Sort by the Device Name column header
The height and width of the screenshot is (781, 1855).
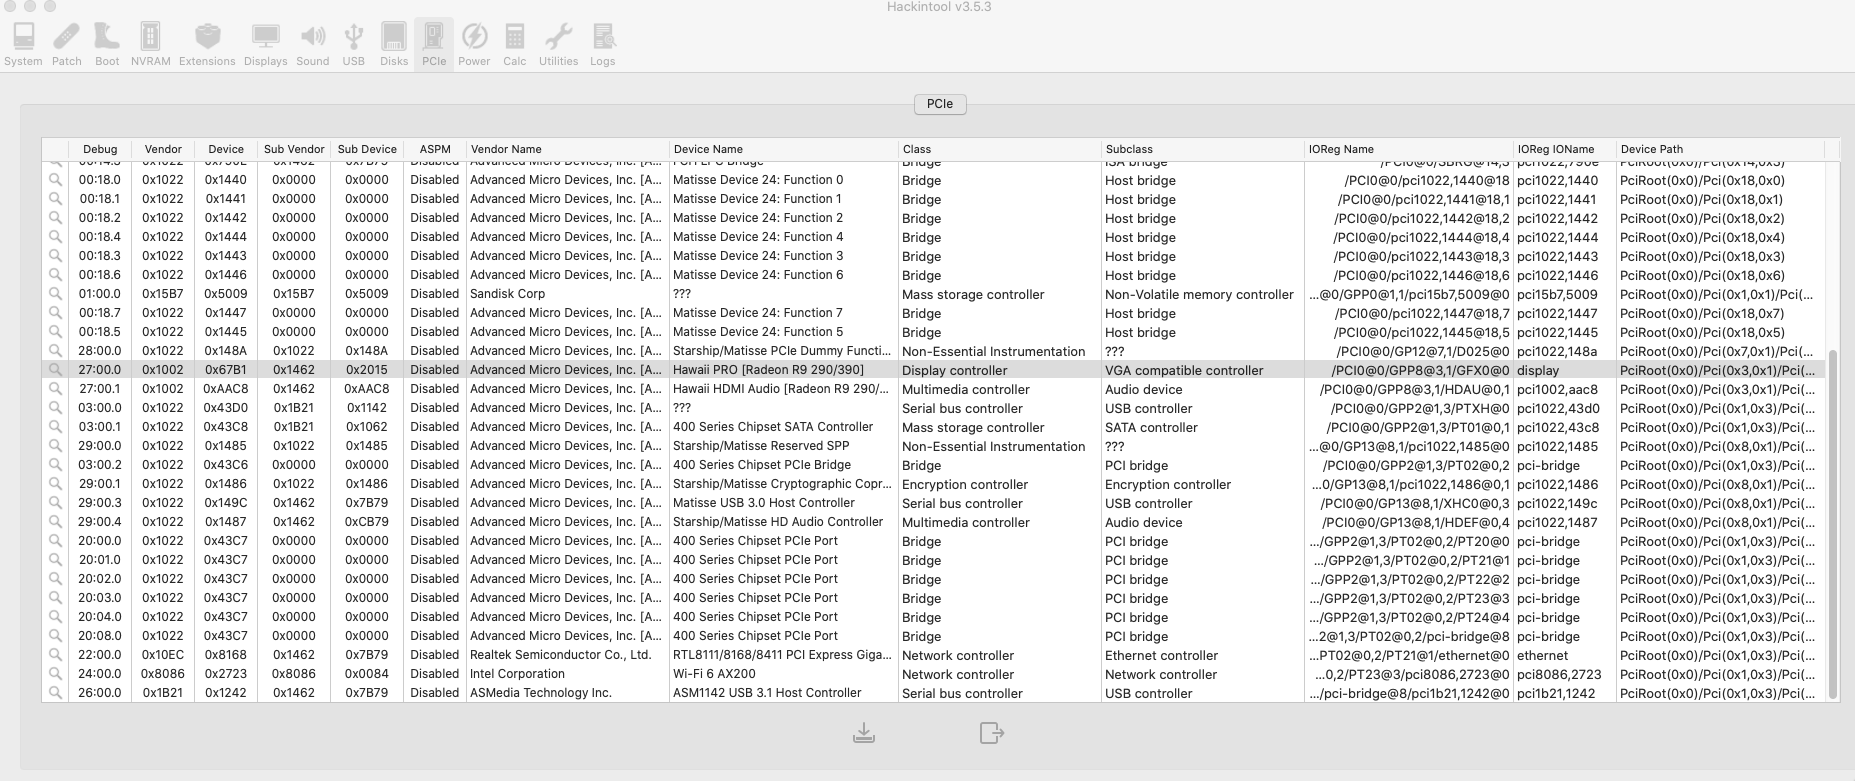click(x=783, y=149)
